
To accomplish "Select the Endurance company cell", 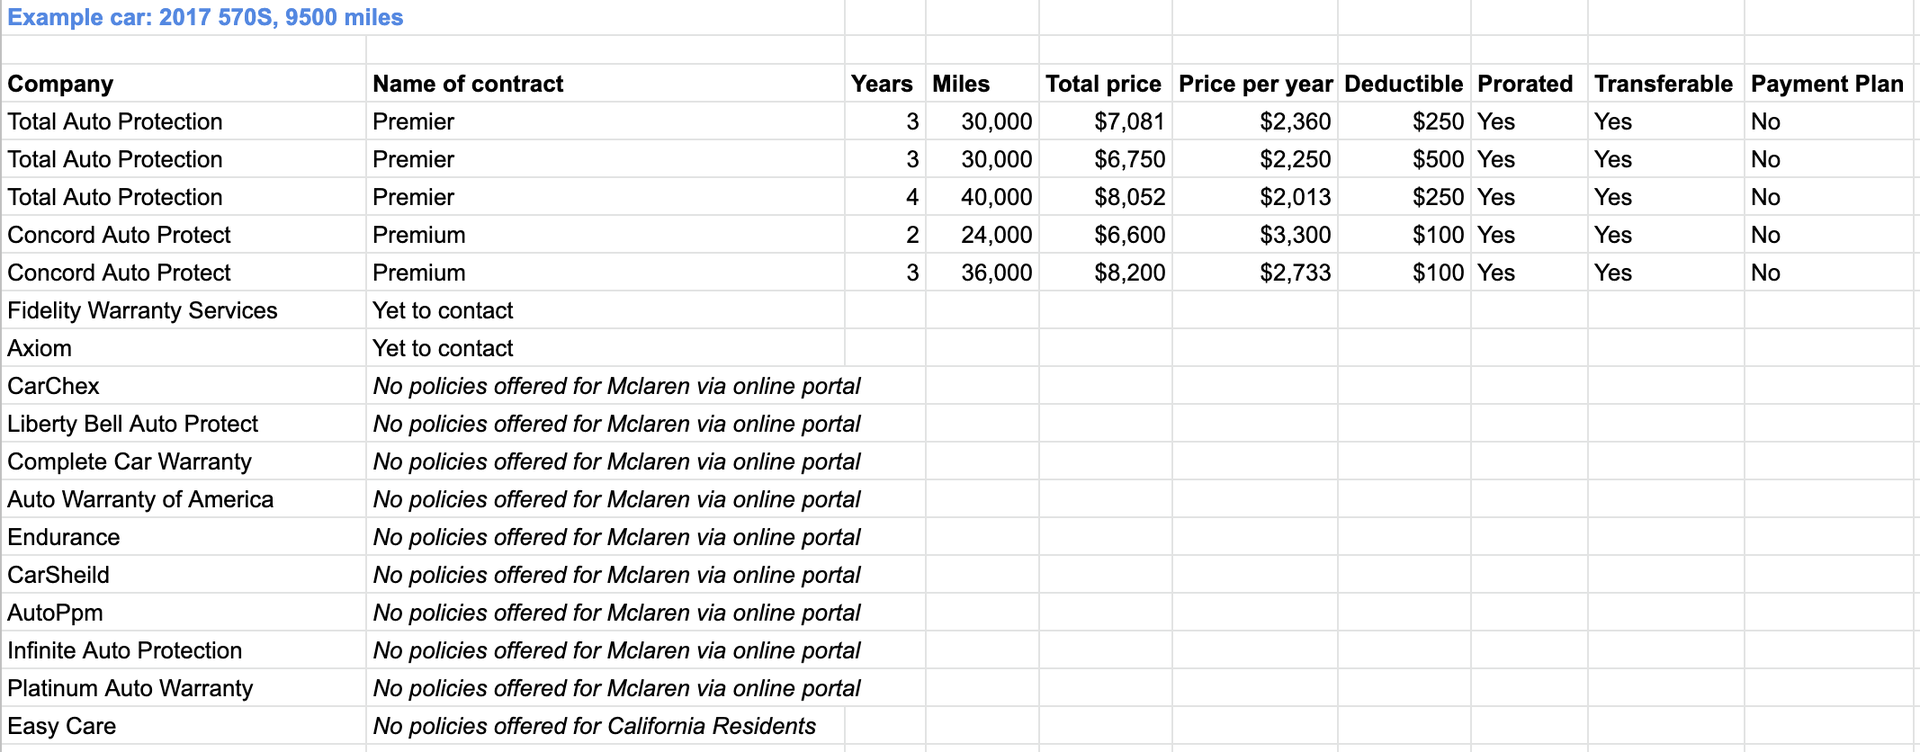I will [x=184, y=538].
